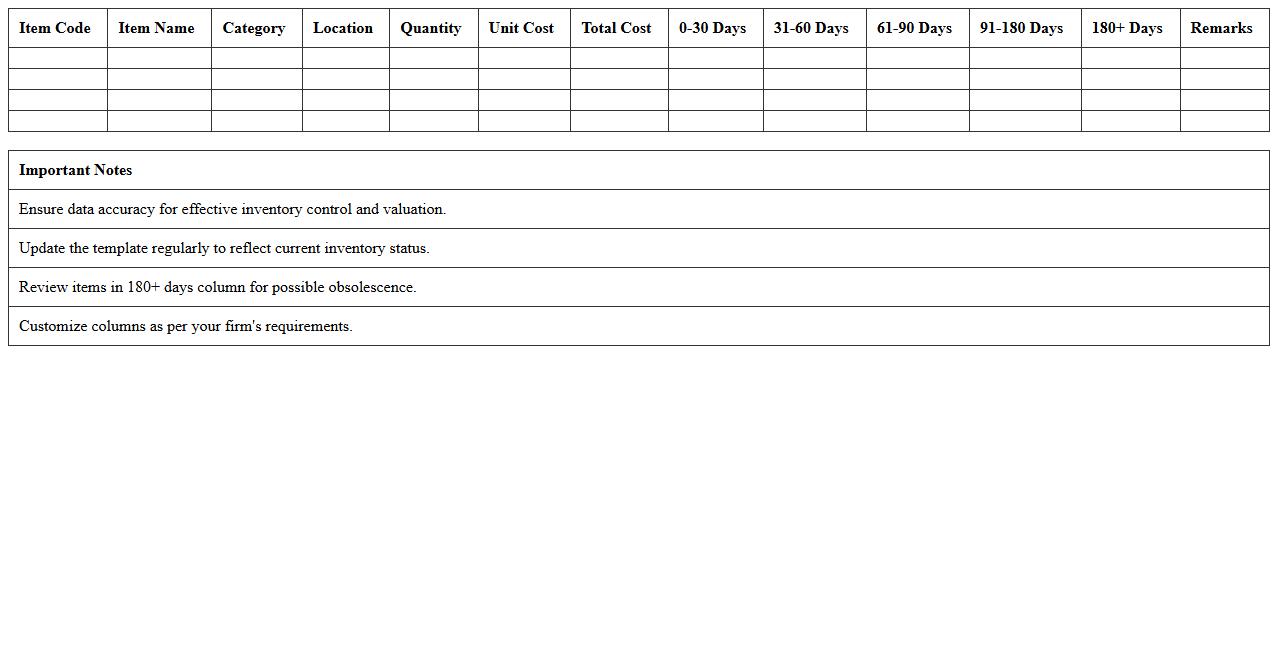Select the 31-60 Days column header
This screenshot has height=650, width=1278.
[811, 28]
